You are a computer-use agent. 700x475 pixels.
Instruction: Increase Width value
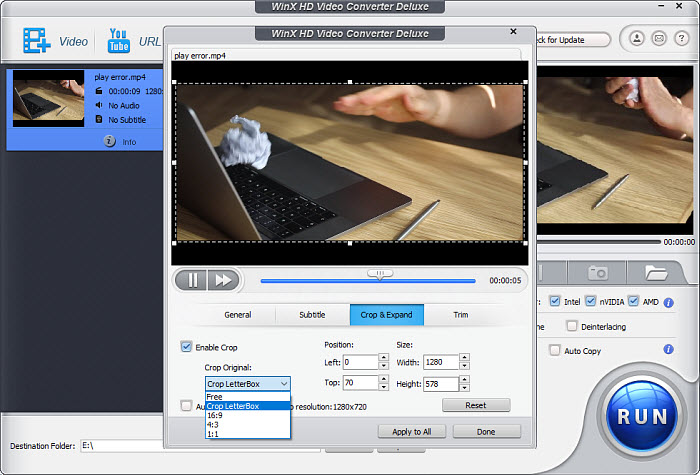coord(464,358)
